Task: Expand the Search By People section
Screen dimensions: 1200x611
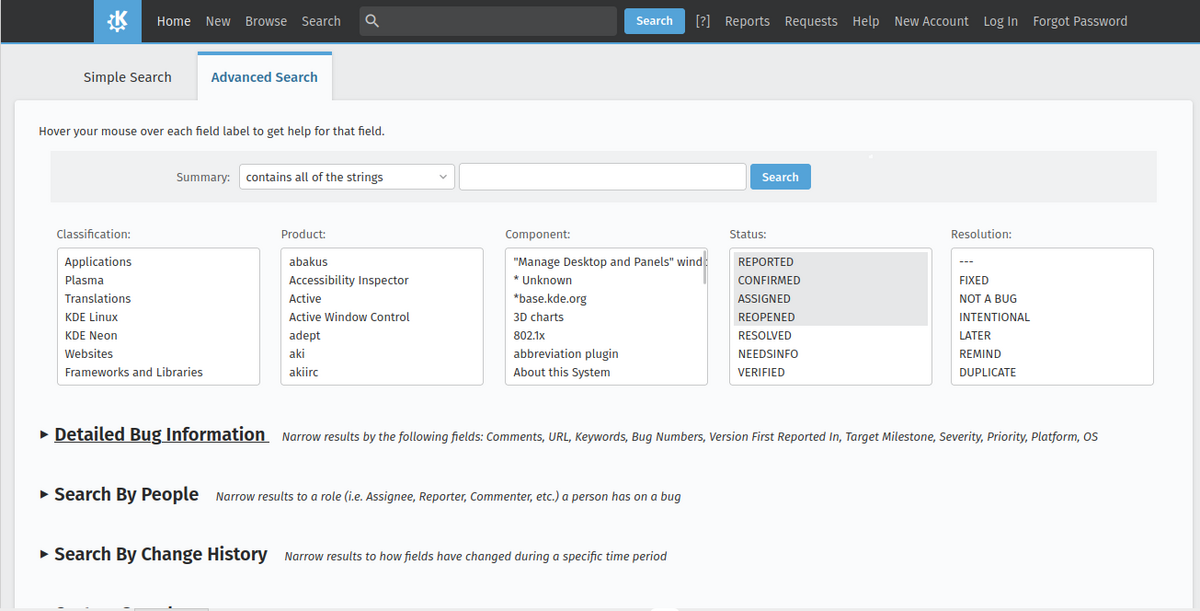Action: point(126,495)
